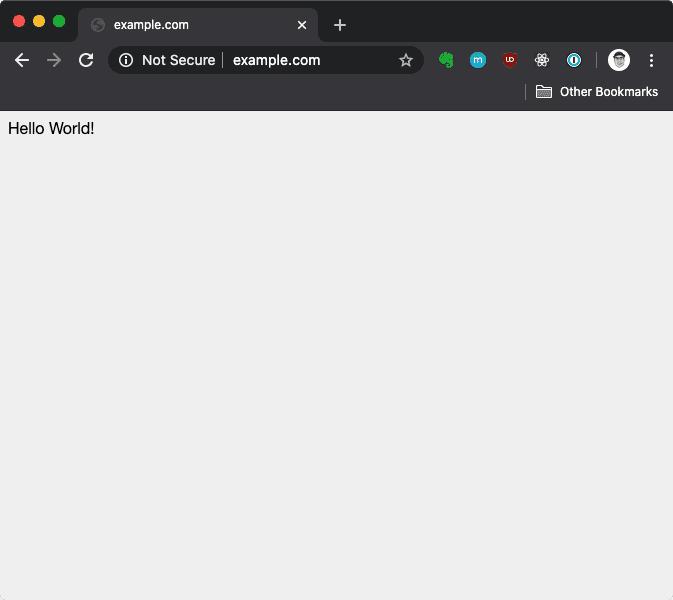Click the Not Secure label
This screenshot has height=600, width=673.
coord(179,60)
